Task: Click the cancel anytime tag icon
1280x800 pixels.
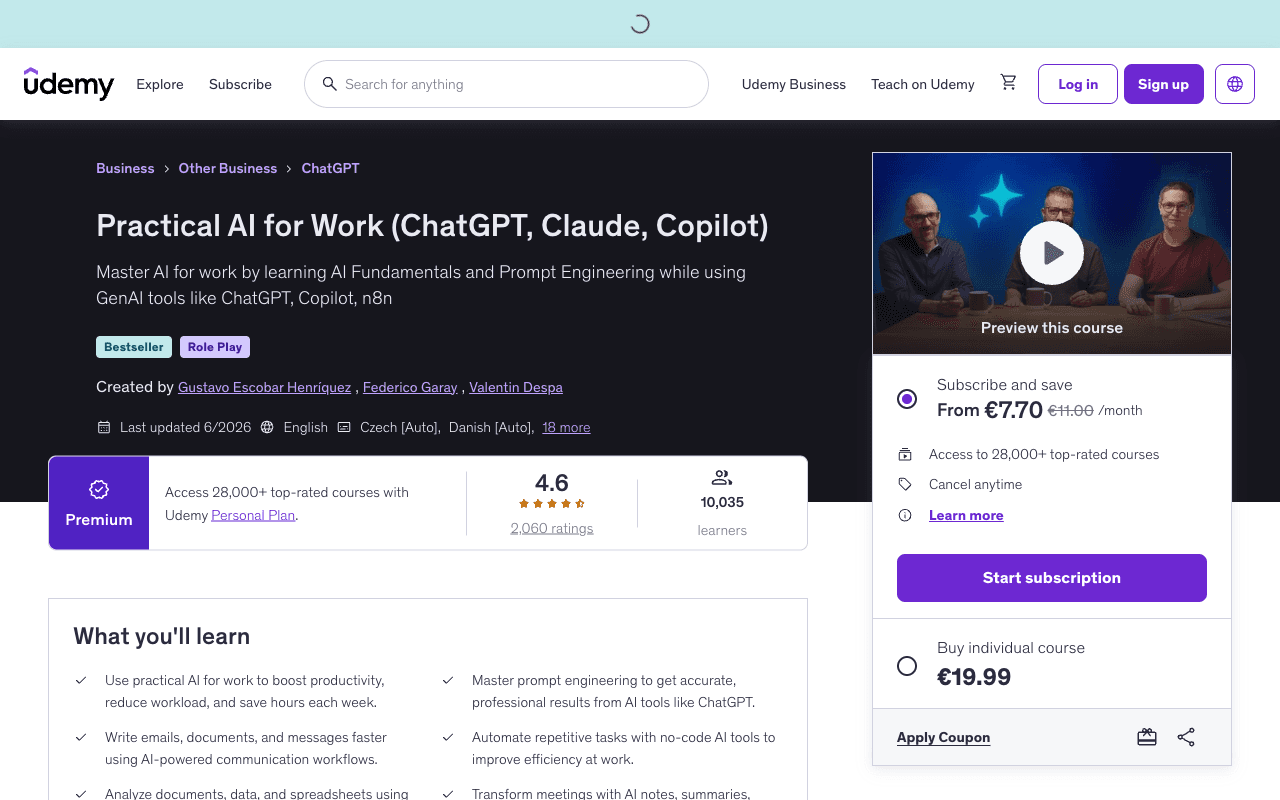Action: 905,484
